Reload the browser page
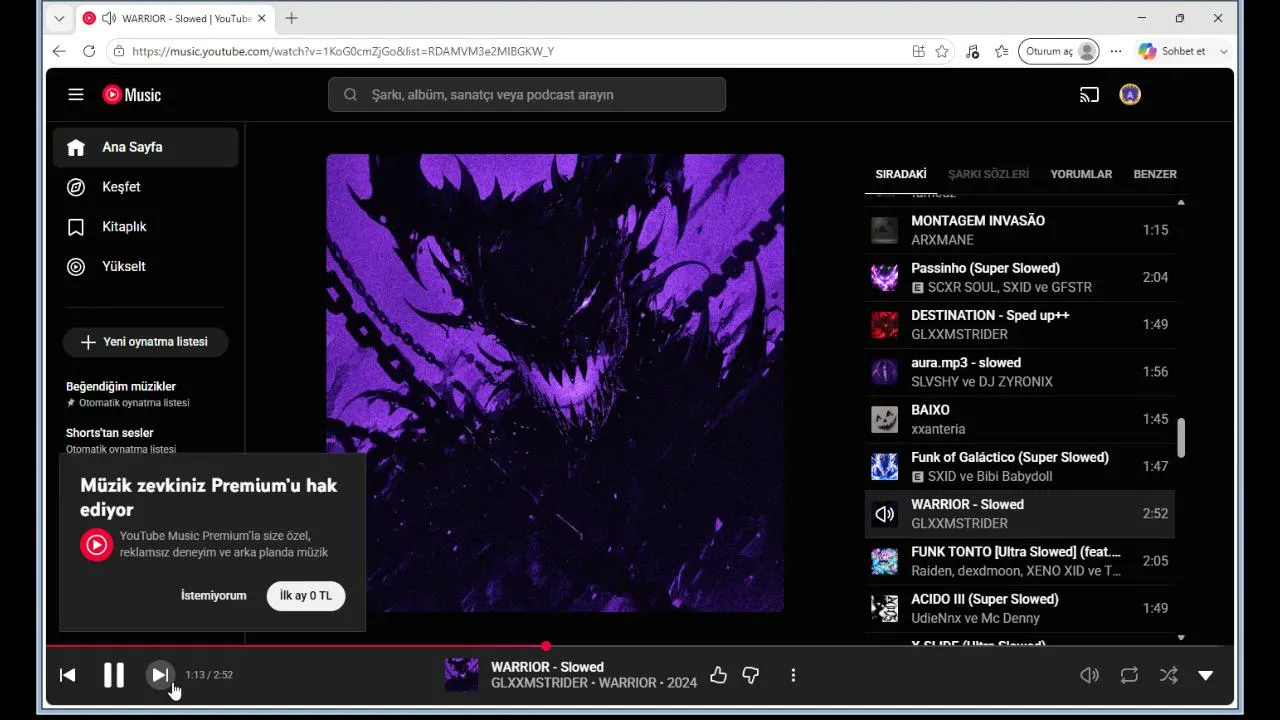 tap(89, 51)
